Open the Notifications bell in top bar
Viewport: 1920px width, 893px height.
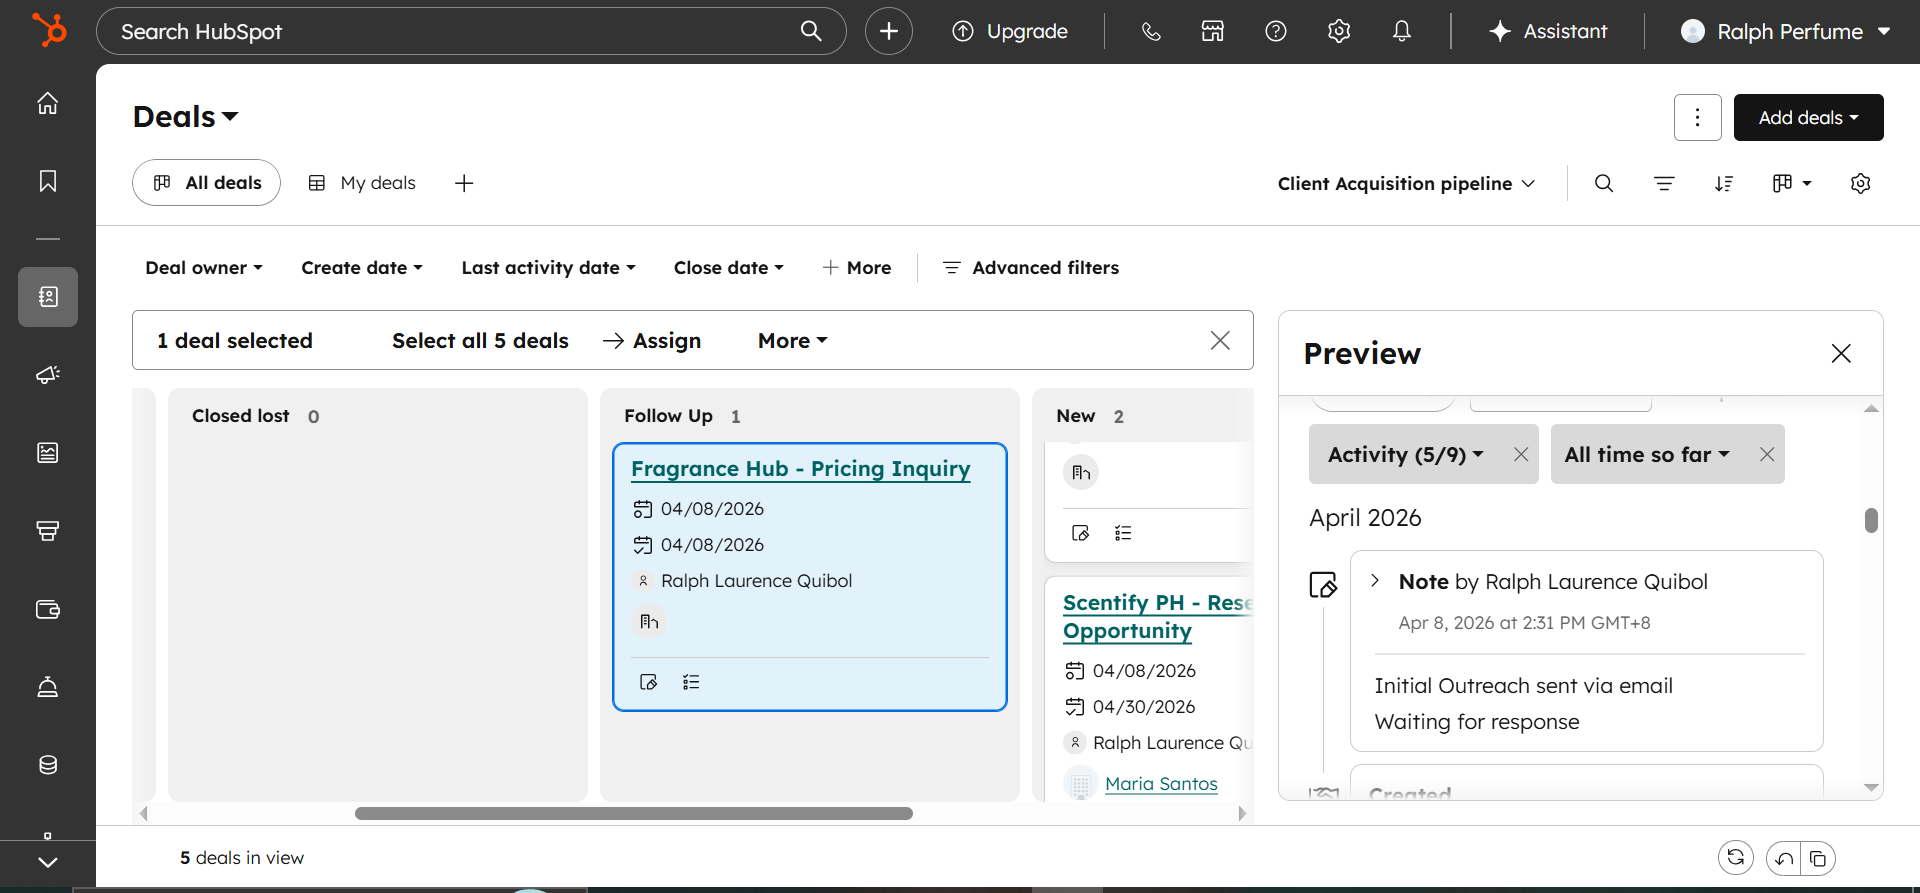coord(1402,31)
